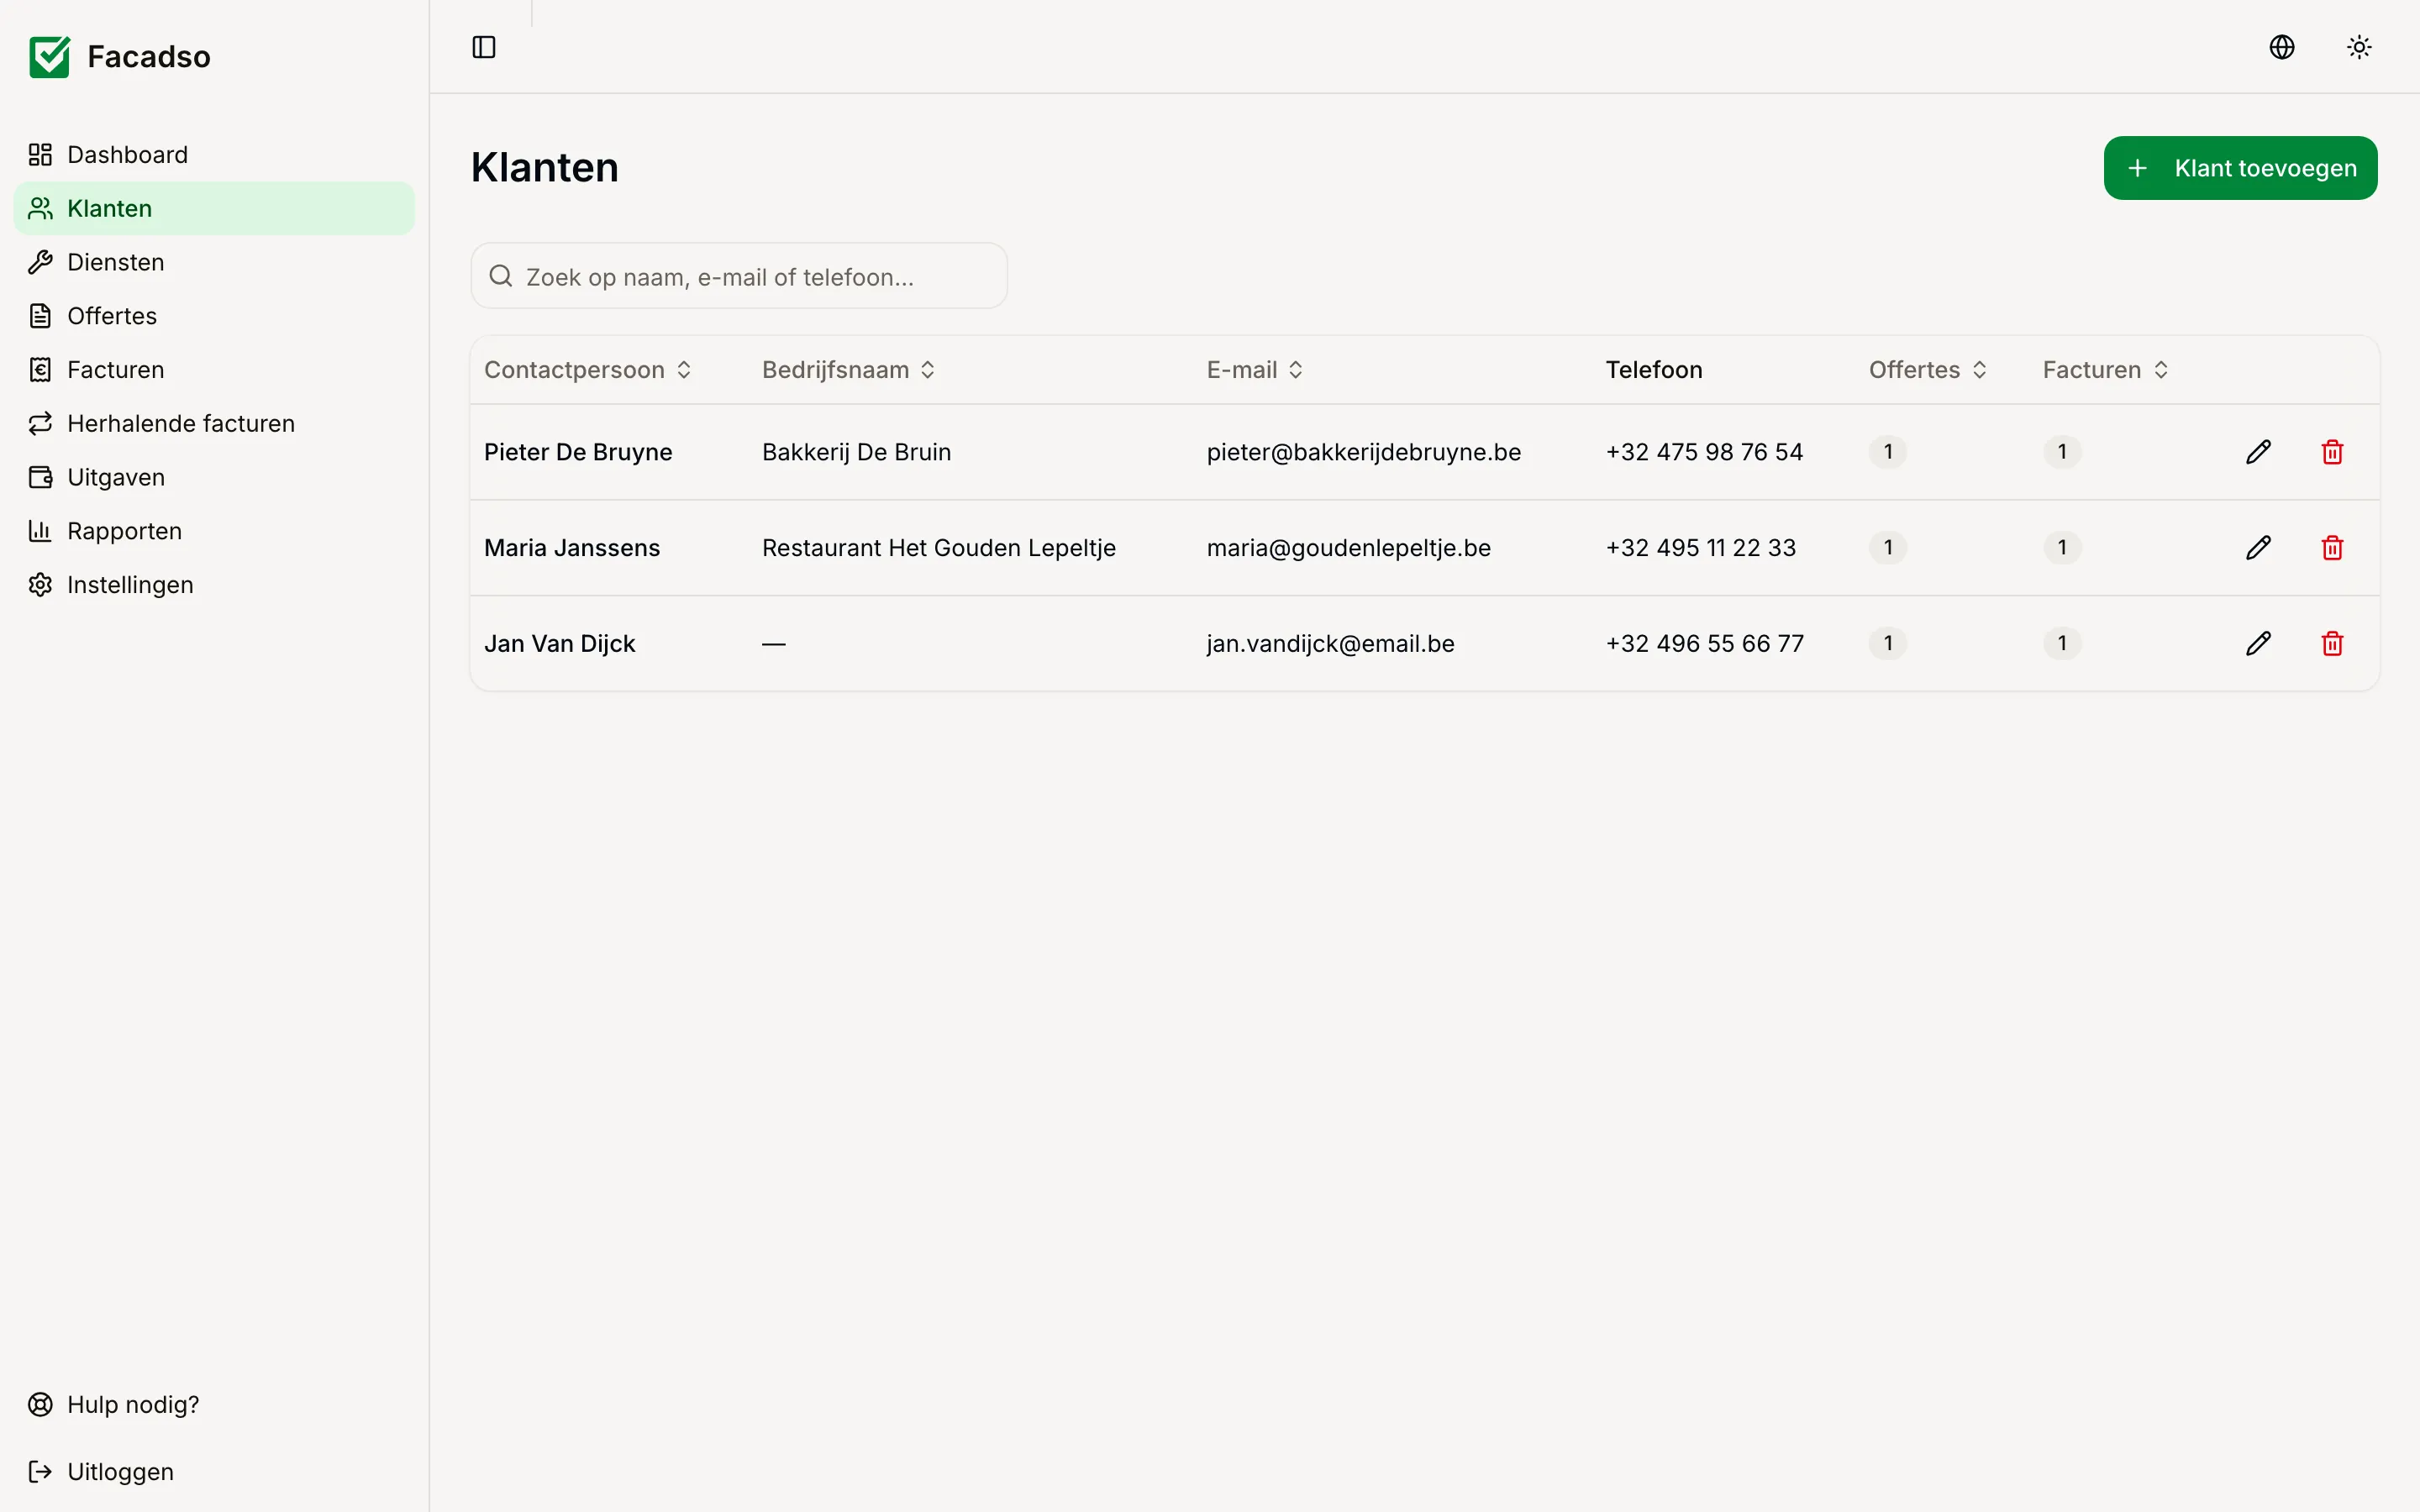Open the language globe icon

[x=2282, y=47]
